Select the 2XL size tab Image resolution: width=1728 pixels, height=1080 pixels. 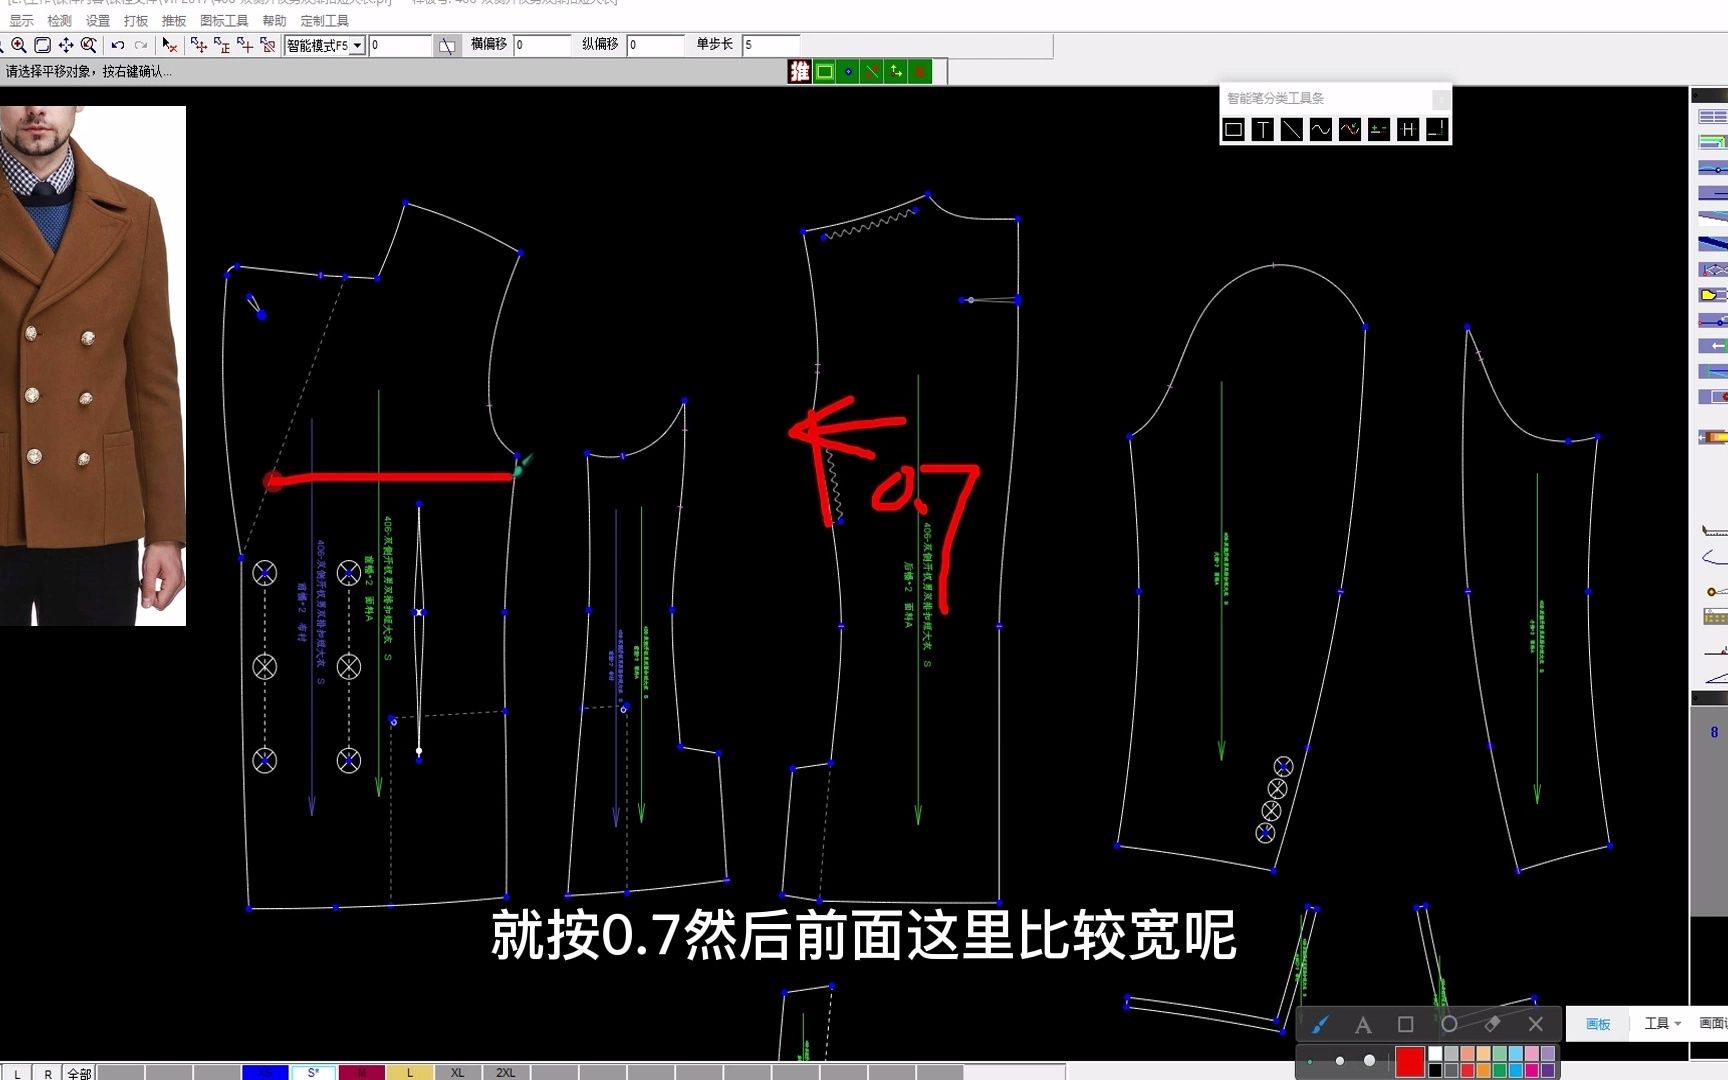[505, 1073]
